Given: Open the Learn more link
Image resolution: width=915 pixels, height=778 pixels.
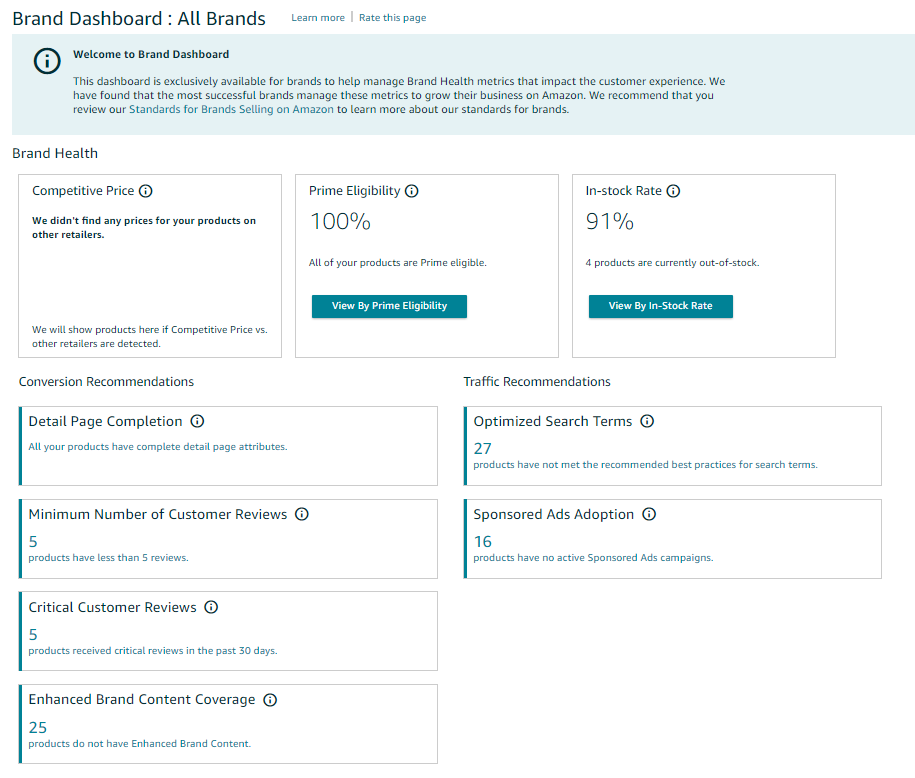Looking at the screenshot, I should click(x=318, y=18).
